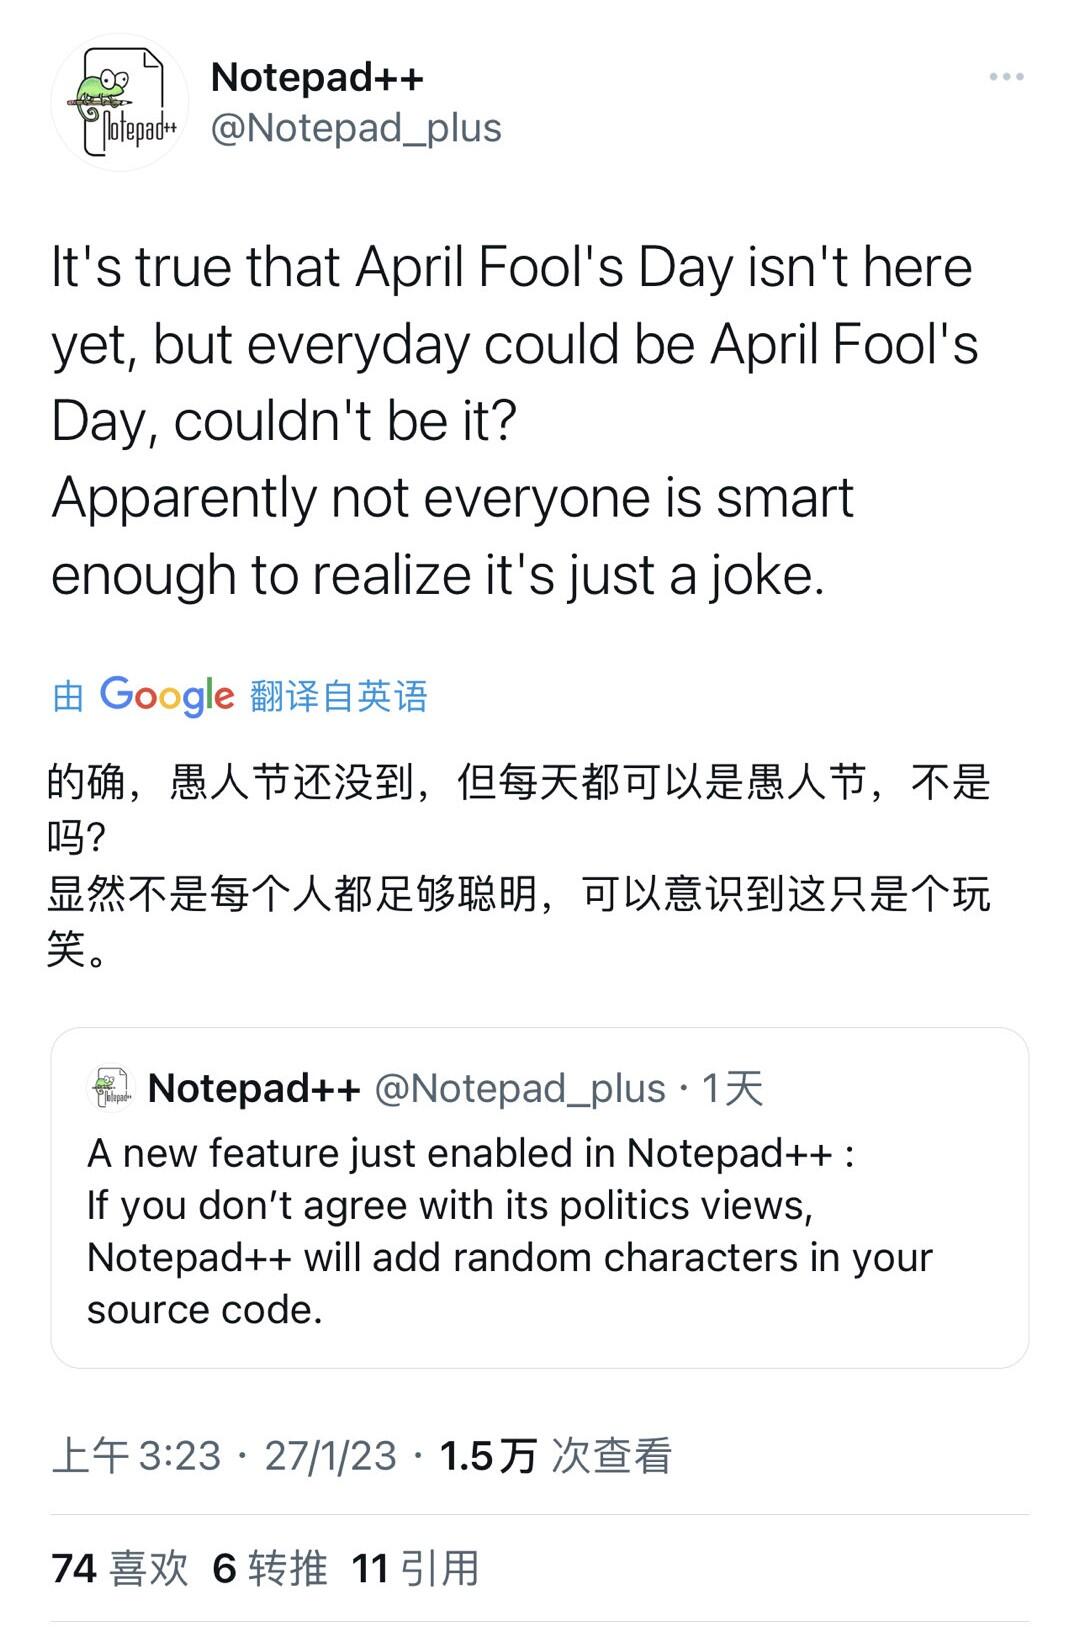Open Notepad++ display name at top

[x=317, y=77]
